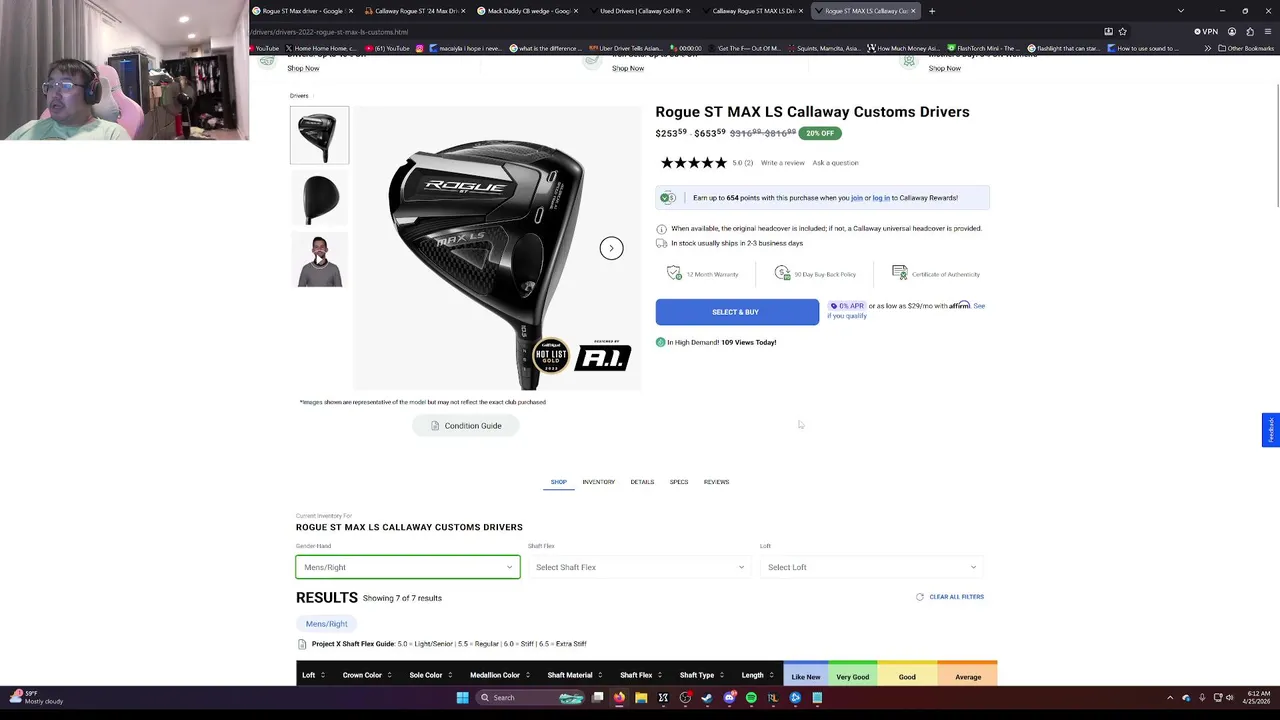The width and height of the screenshot is (1280, 720).
Task: Bookmark this page with the star icon
Action: point(1123,31)
